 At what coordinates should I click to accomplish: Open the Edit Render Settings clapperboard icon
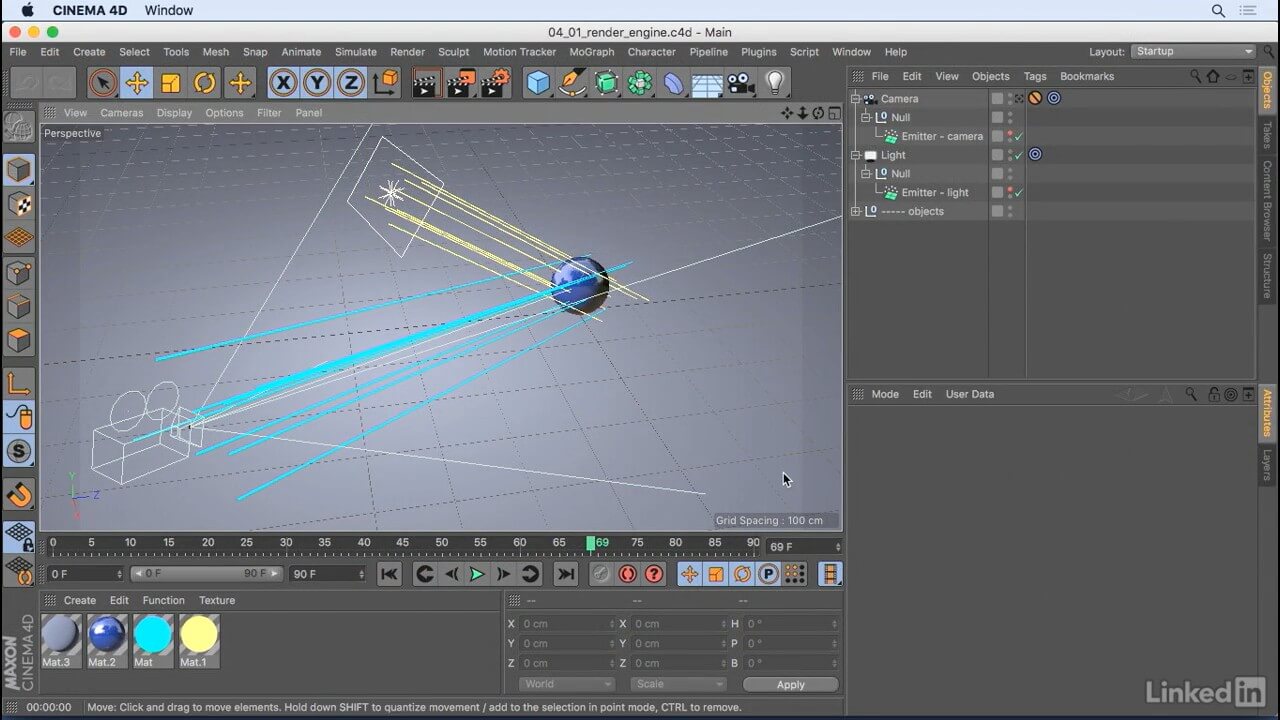[495, 83]
